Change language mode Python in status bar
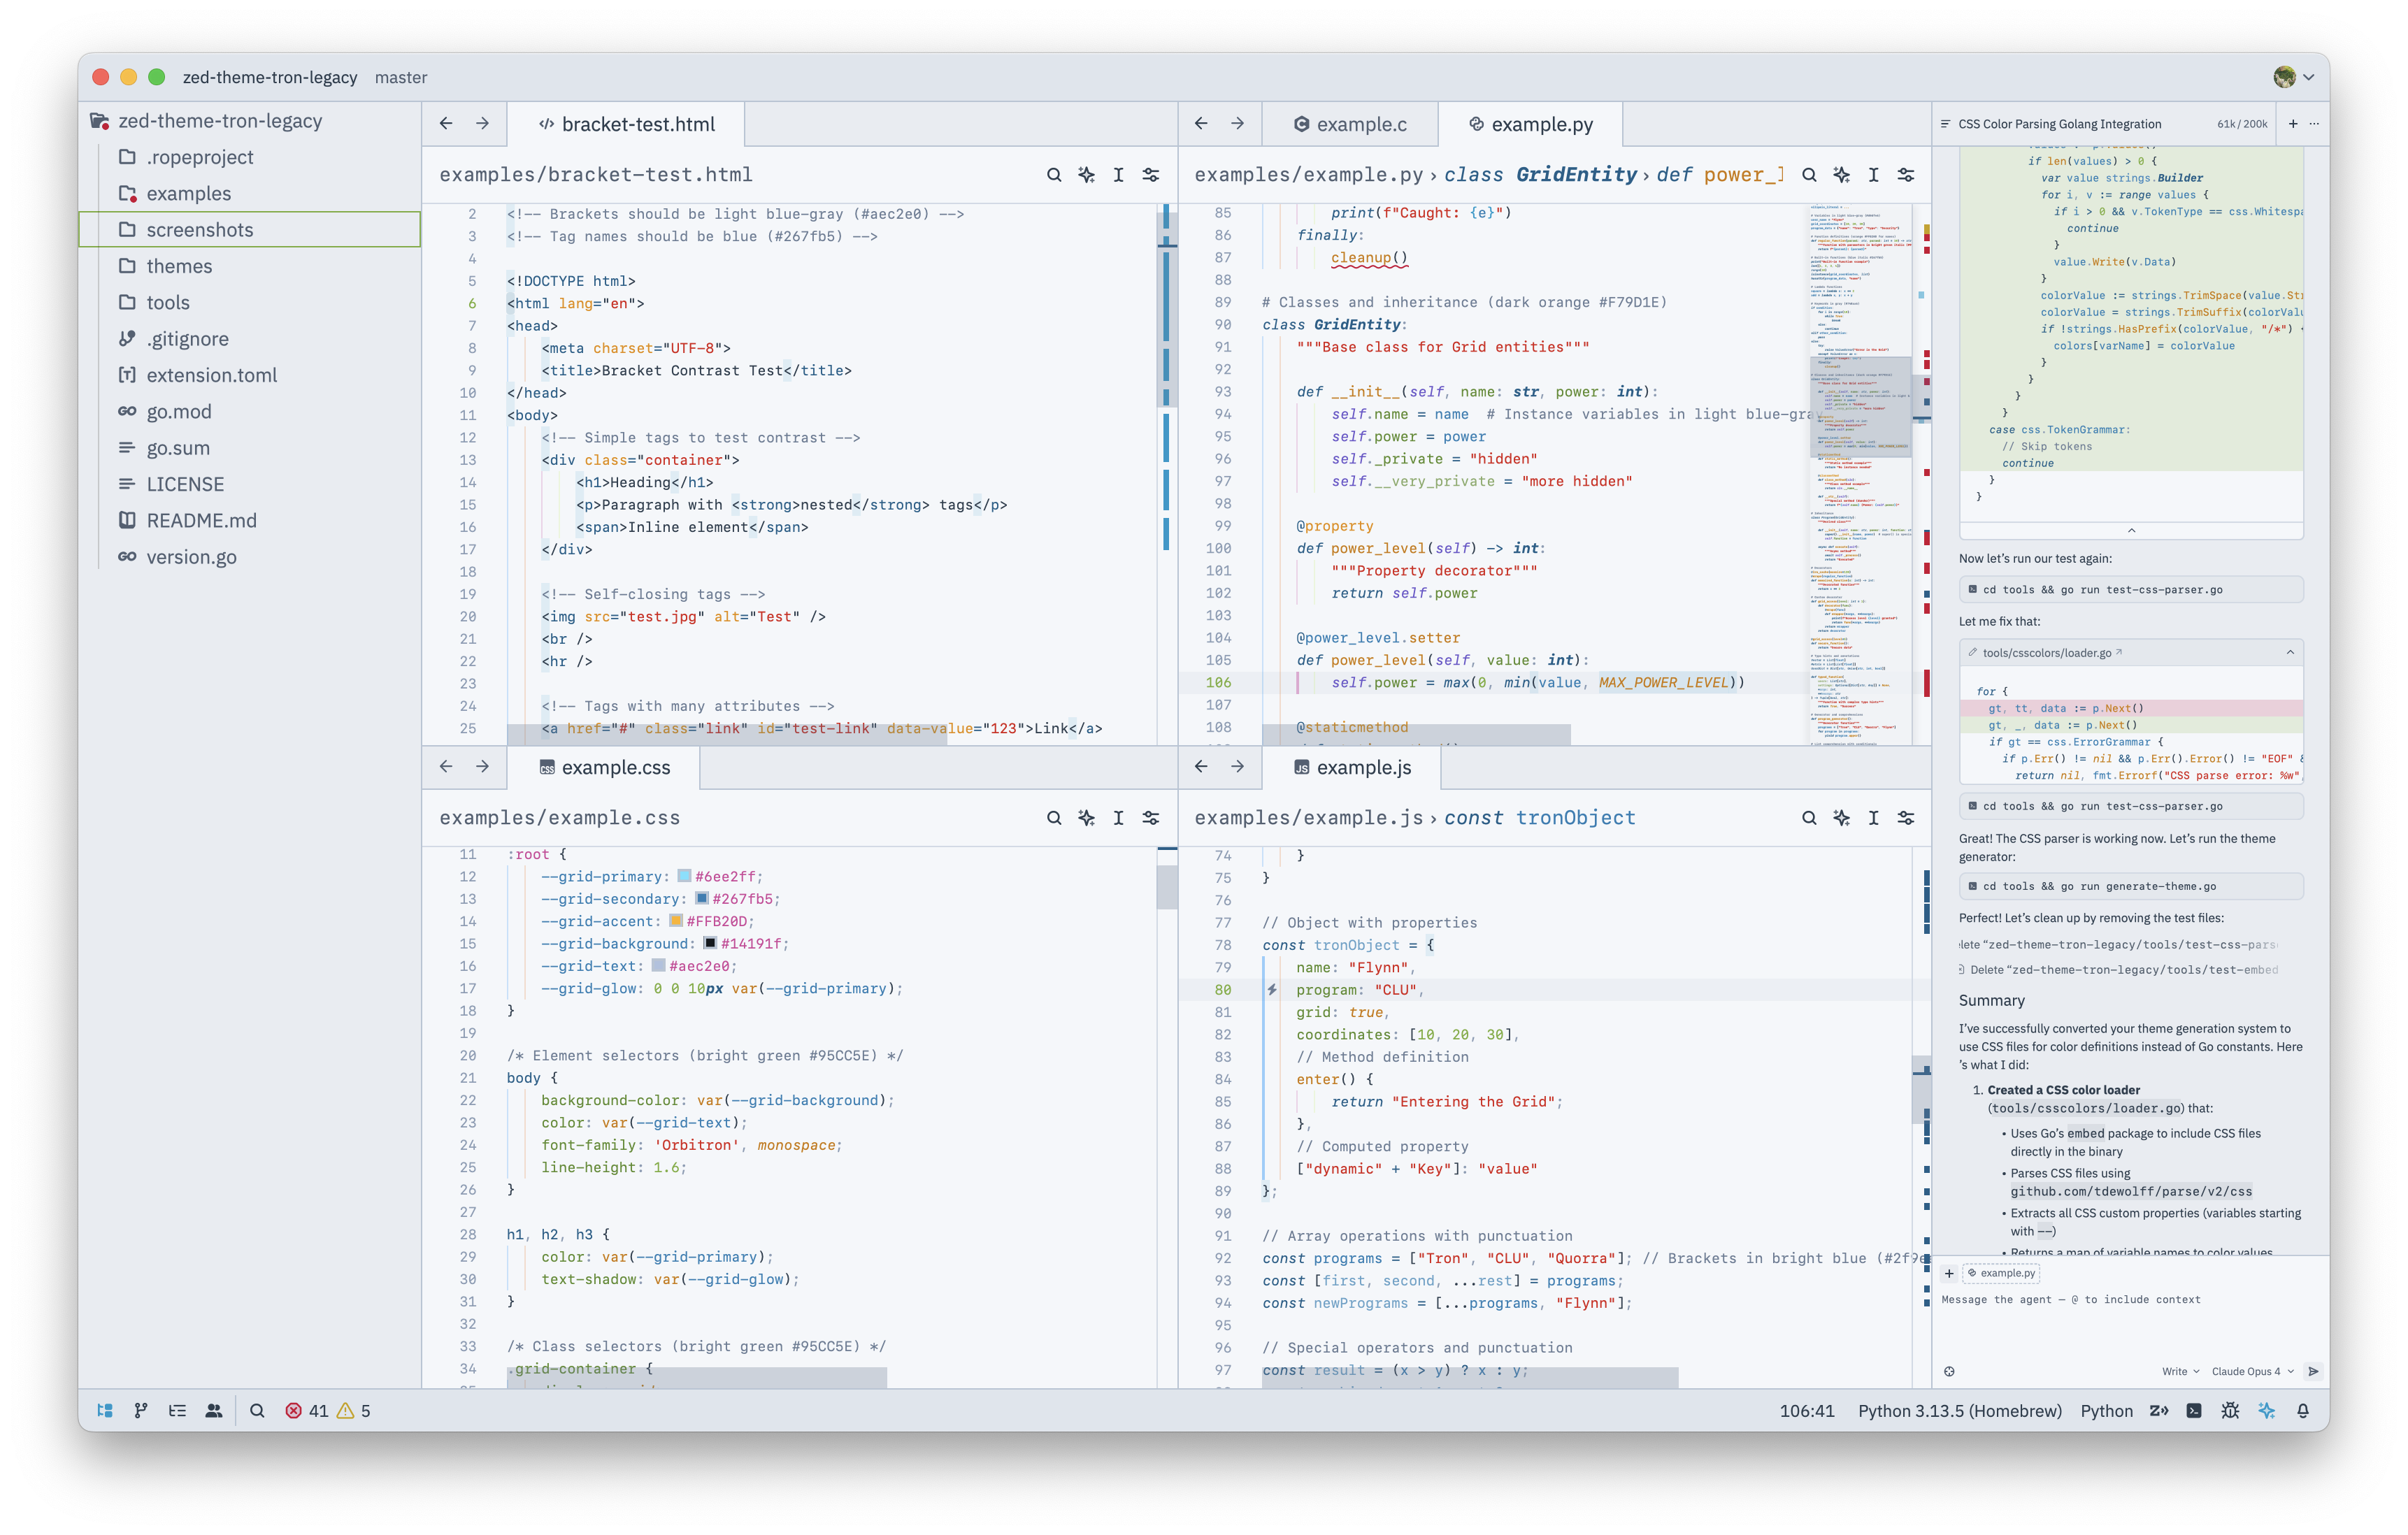This screenshot has height=1535, width=2408. (x=2106, y=1410)
